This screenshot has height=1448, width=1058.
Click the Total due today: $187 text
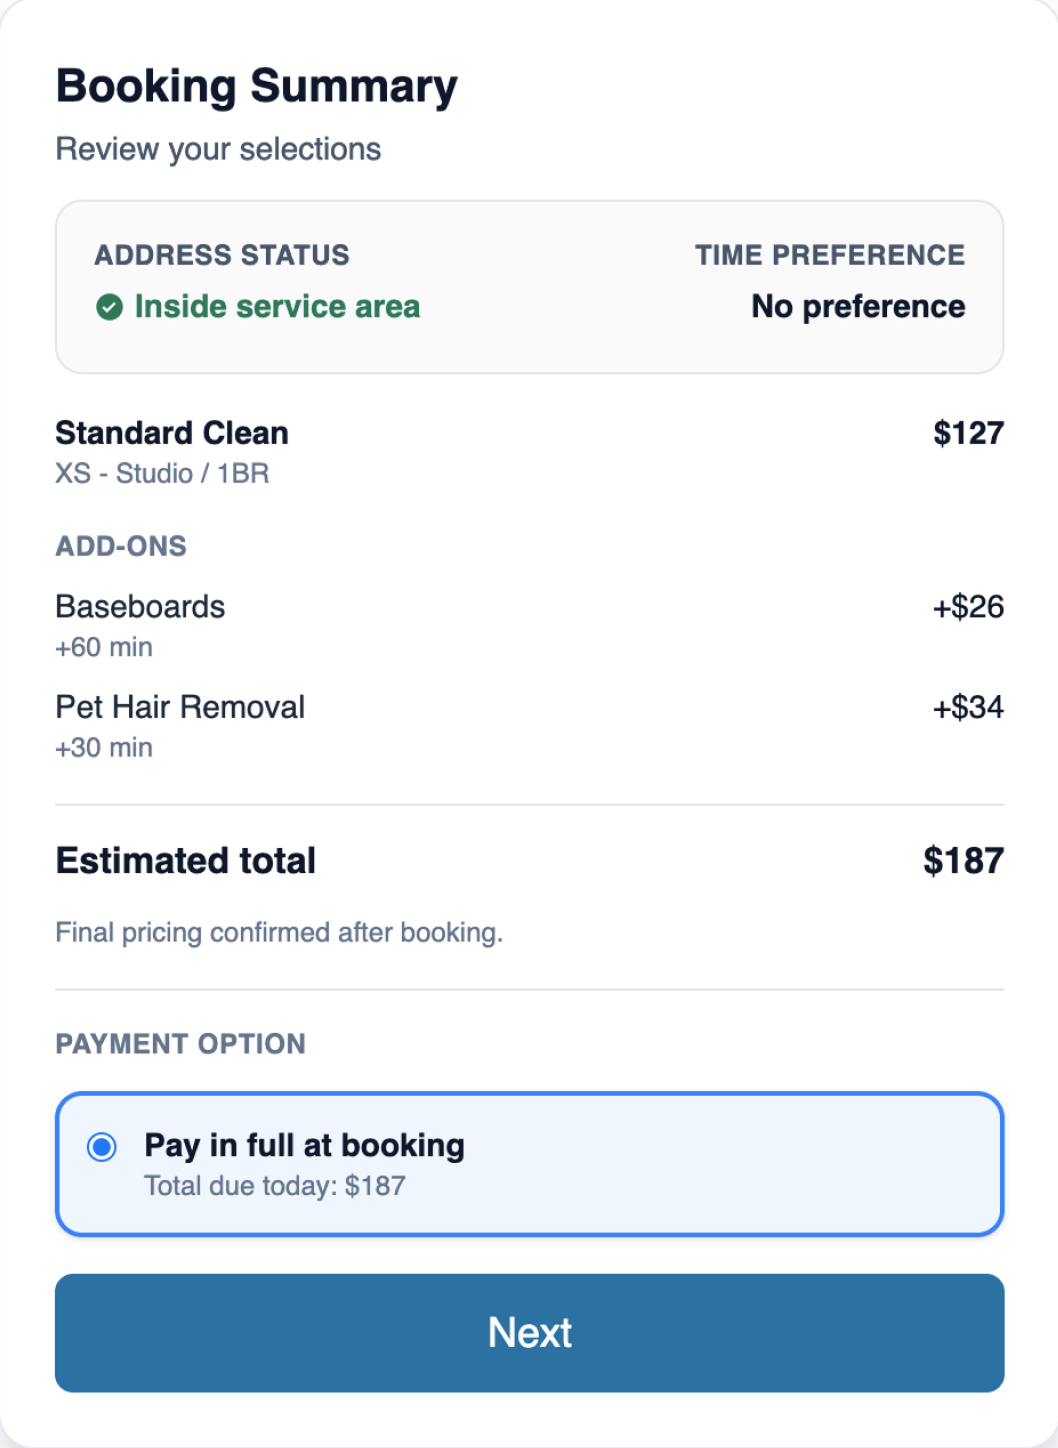275,1186
